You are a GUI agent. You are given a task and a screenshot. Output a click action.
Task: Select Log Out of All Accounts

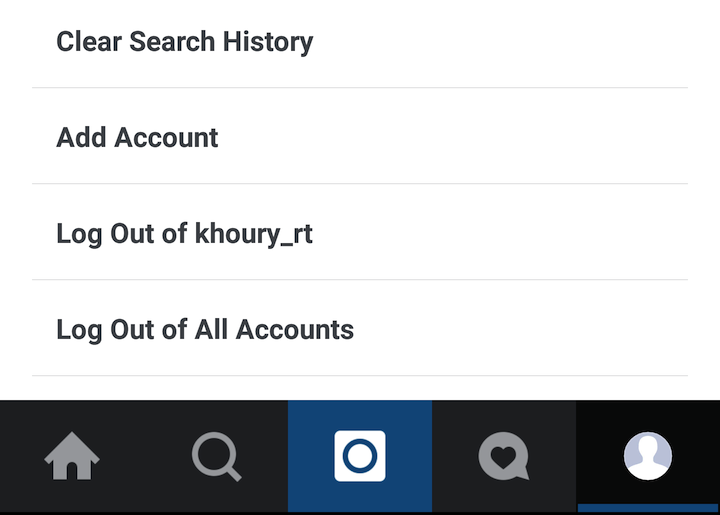(205, 329)
